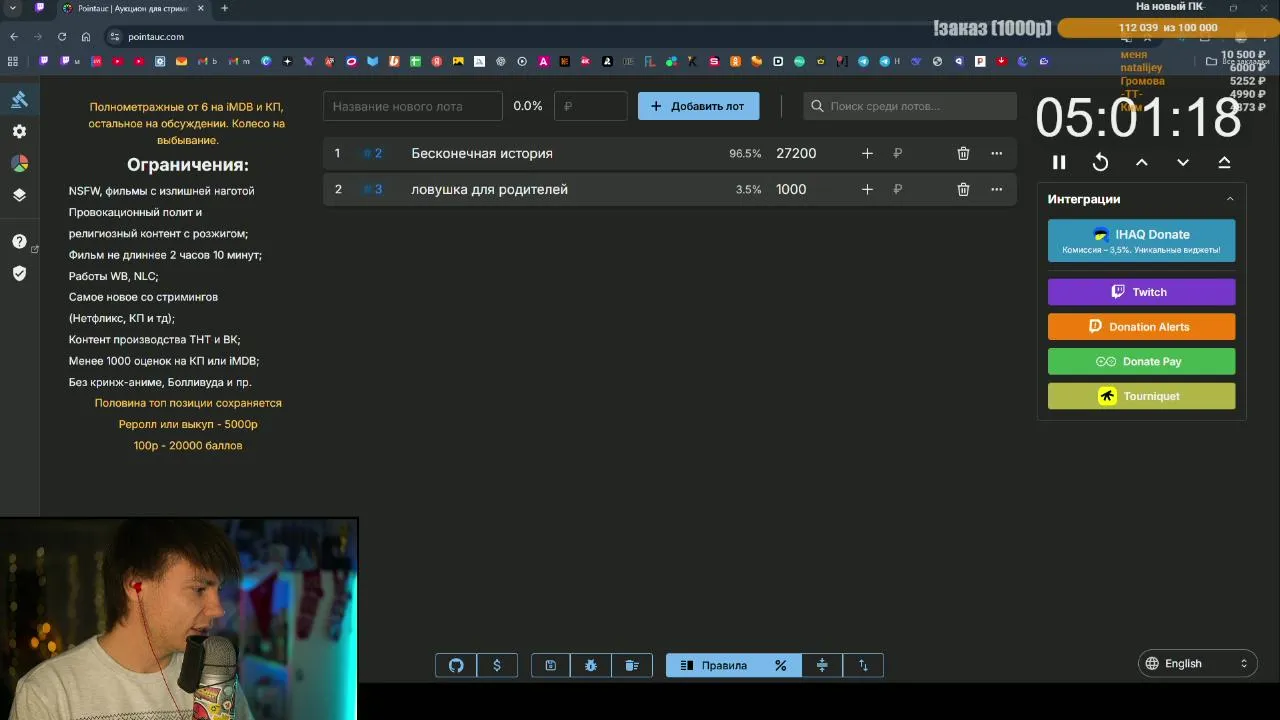Viewport: 1280px width, 720px height.
Task: Open English language dropdown
Action: tap(1197, 663)
